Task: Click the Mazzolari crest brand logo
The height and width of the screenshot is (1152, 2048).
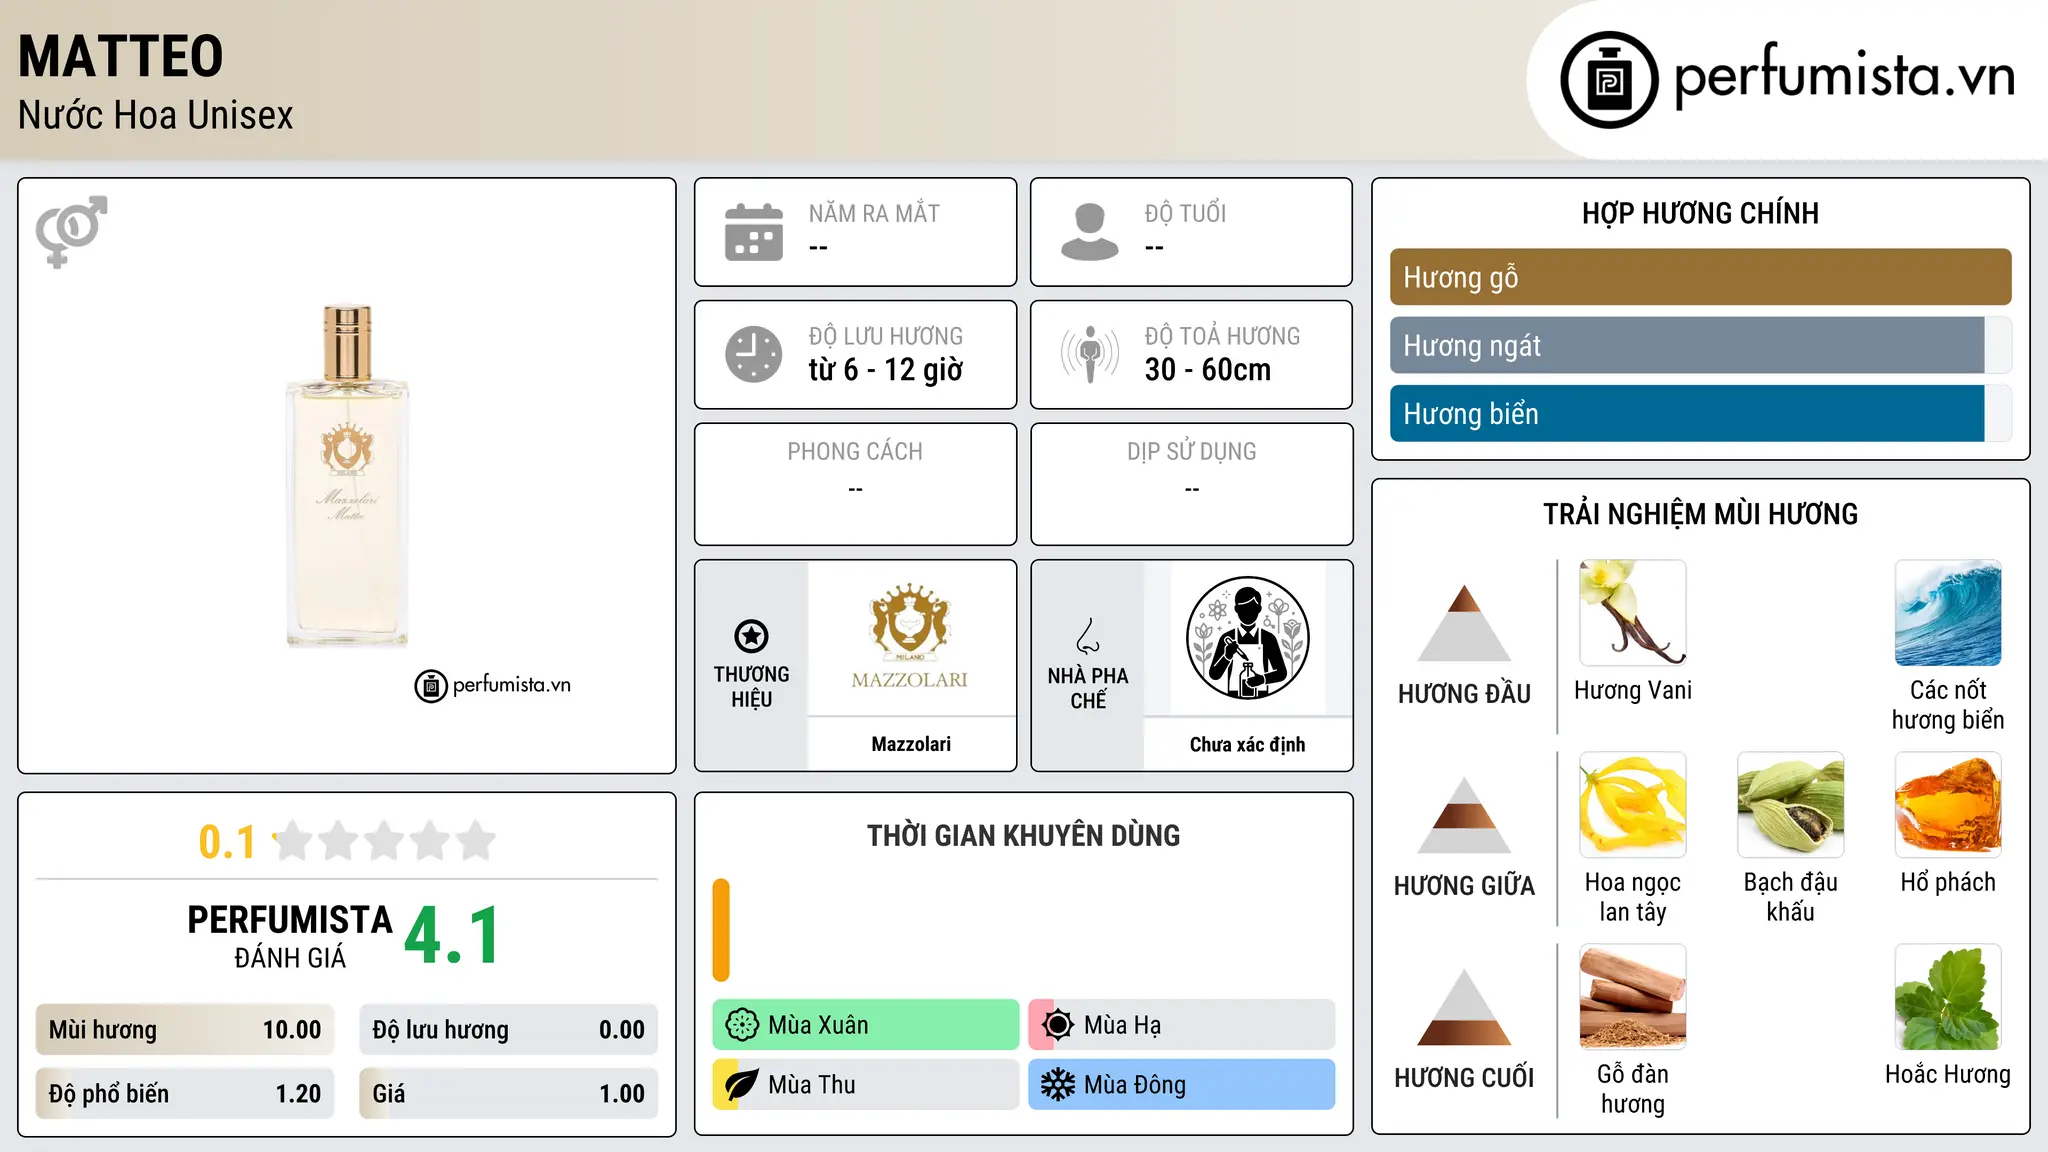Action: click(x=910, y=637)
